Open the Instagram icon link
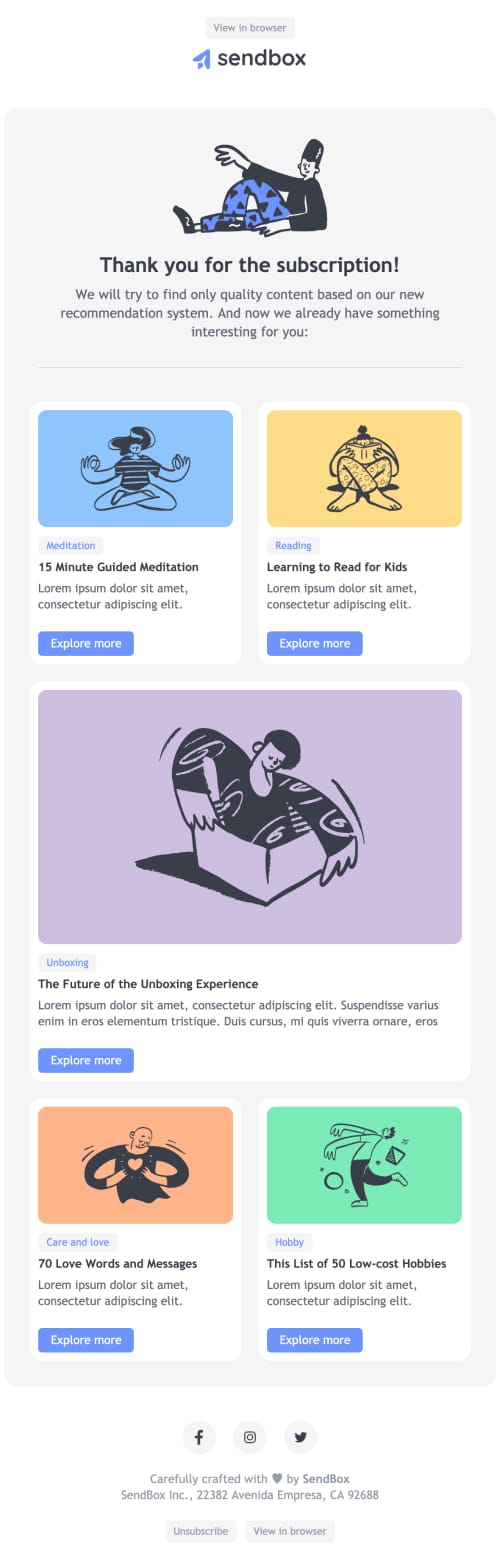500x1551 pixels. [250, 1437]
